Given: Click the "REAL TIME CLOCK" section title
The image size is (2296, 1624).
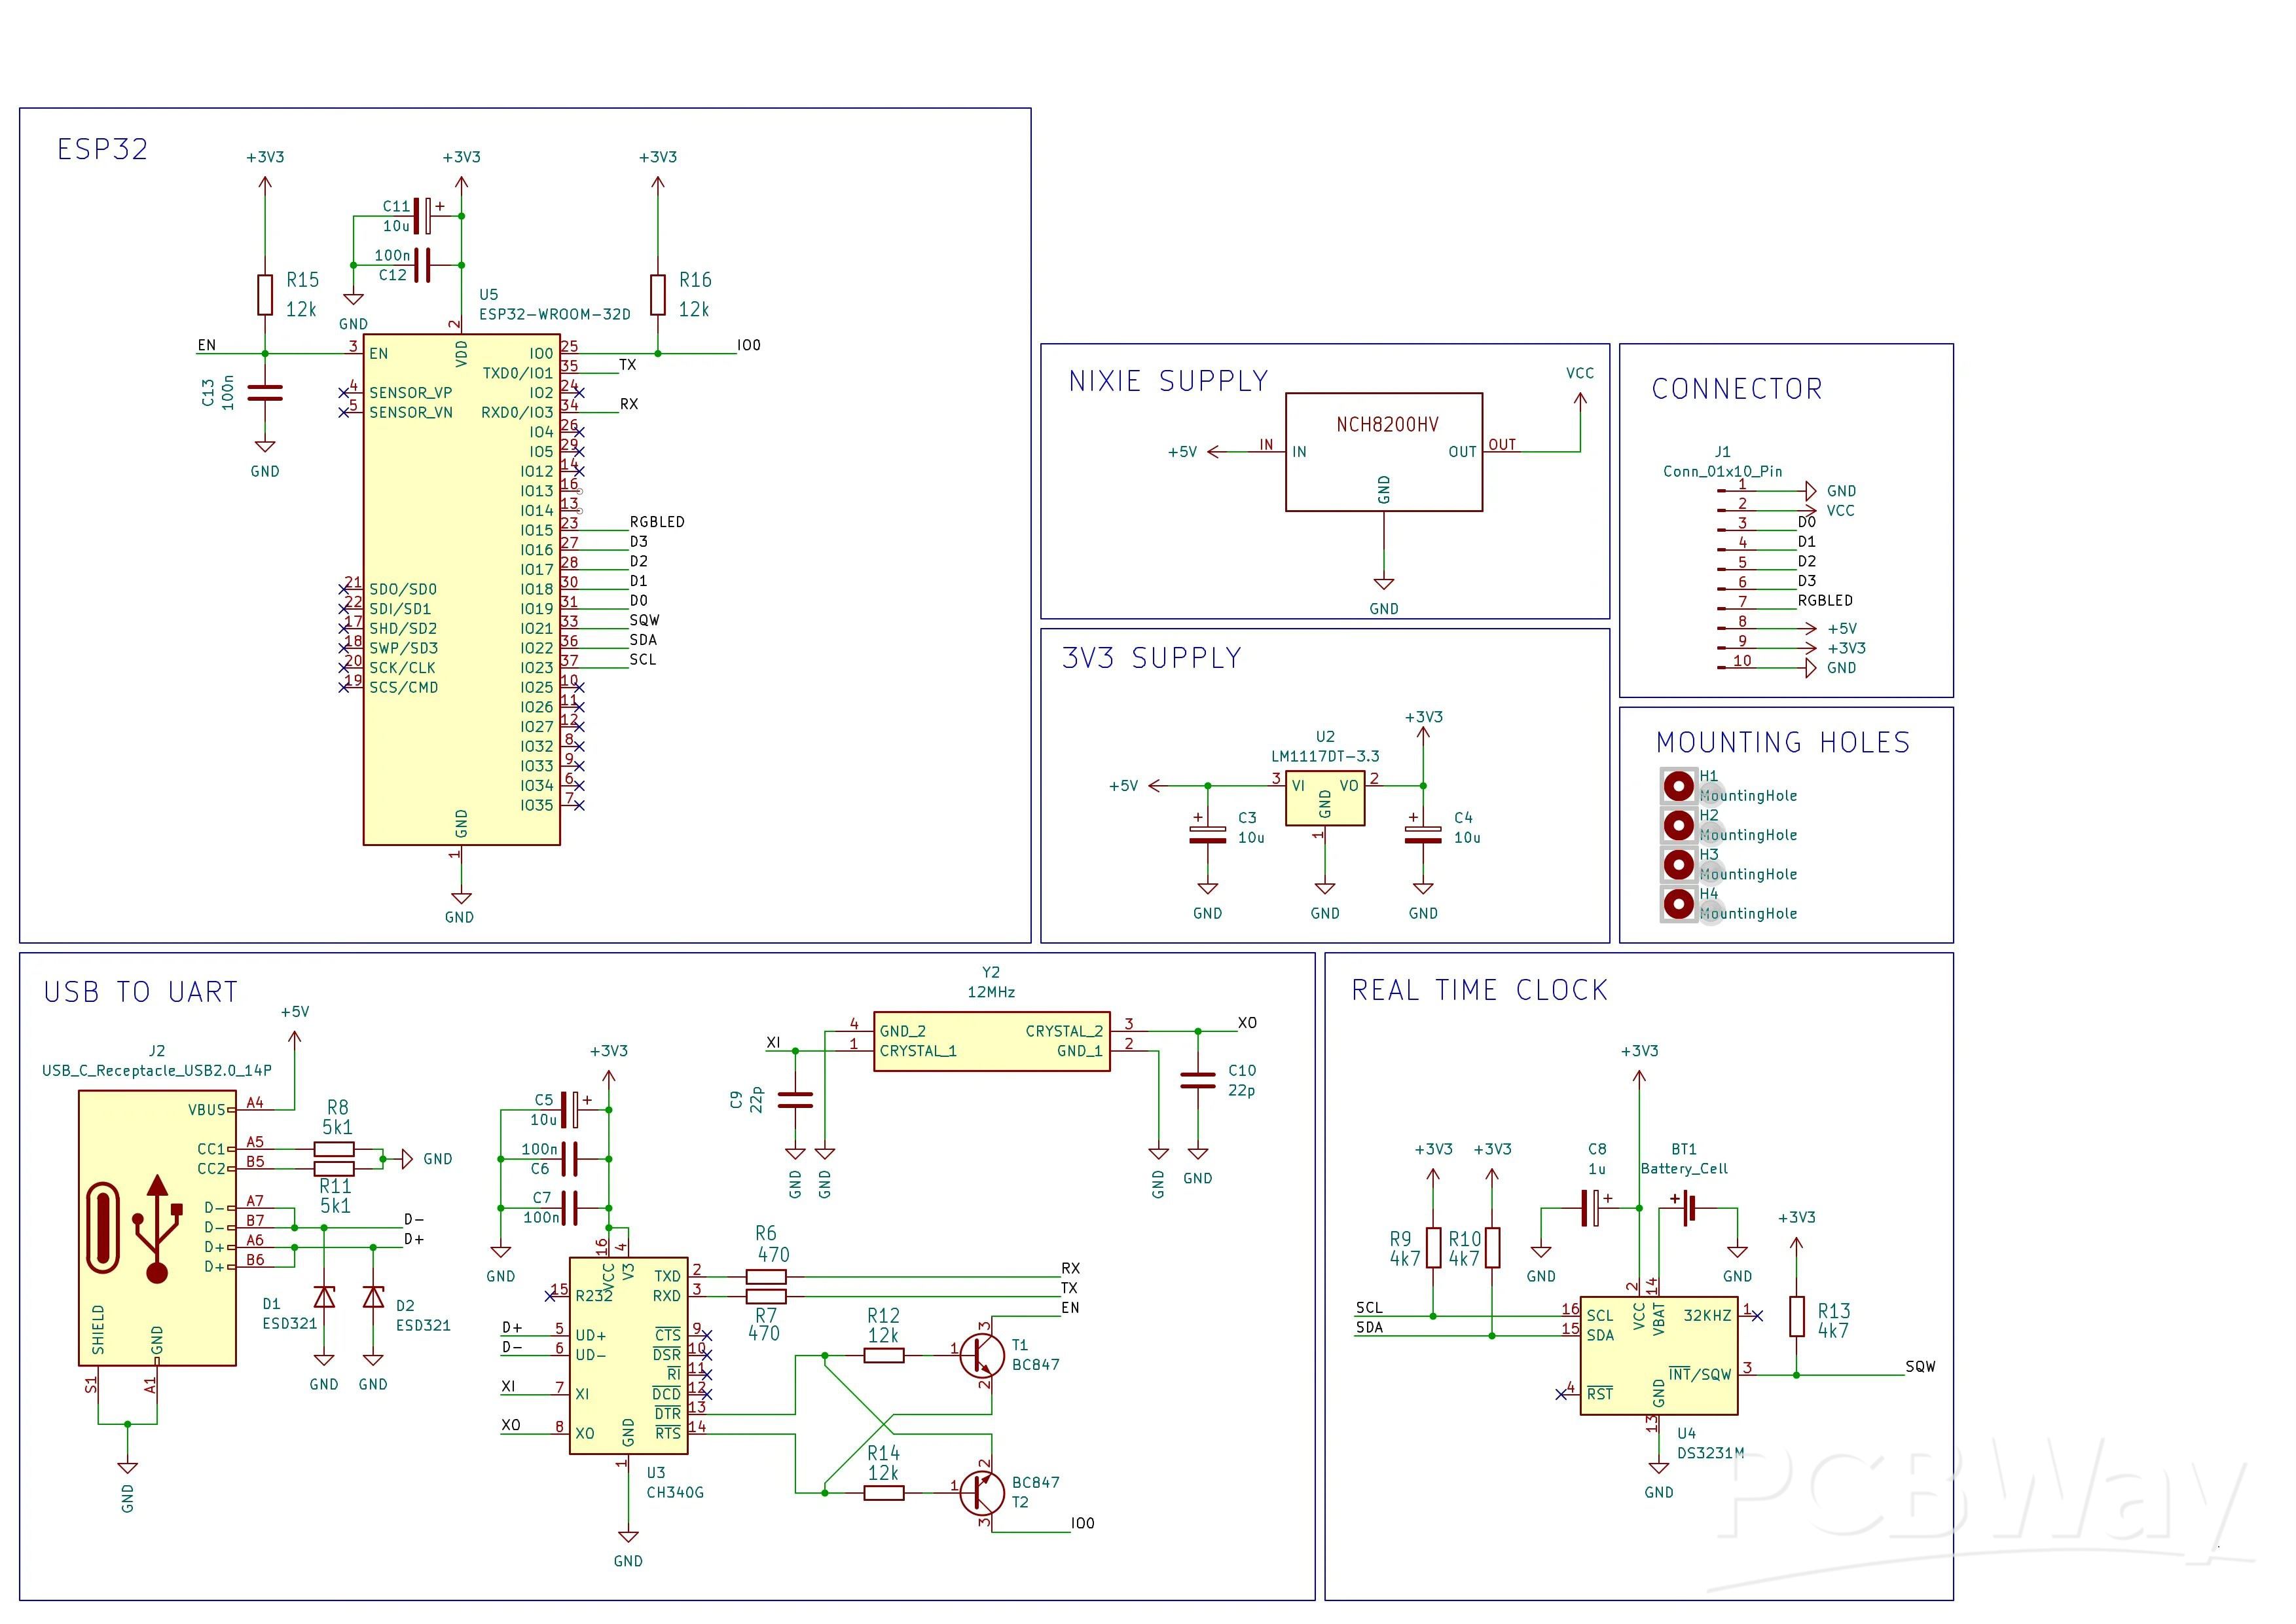Looking at the screenshot, I should pyautogui.click(x=1479, y=990).
